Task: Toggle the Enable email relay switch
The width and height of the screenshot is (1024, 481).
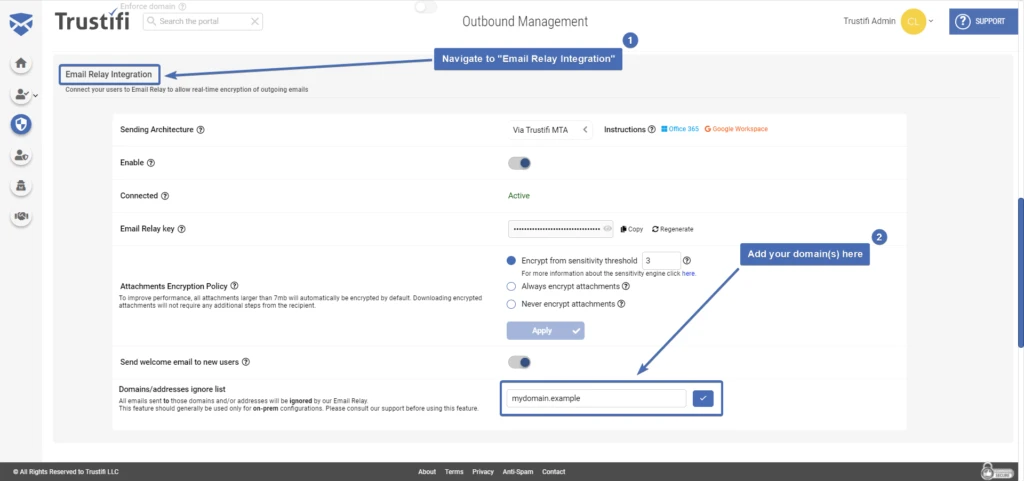Action: coord(519,162)
